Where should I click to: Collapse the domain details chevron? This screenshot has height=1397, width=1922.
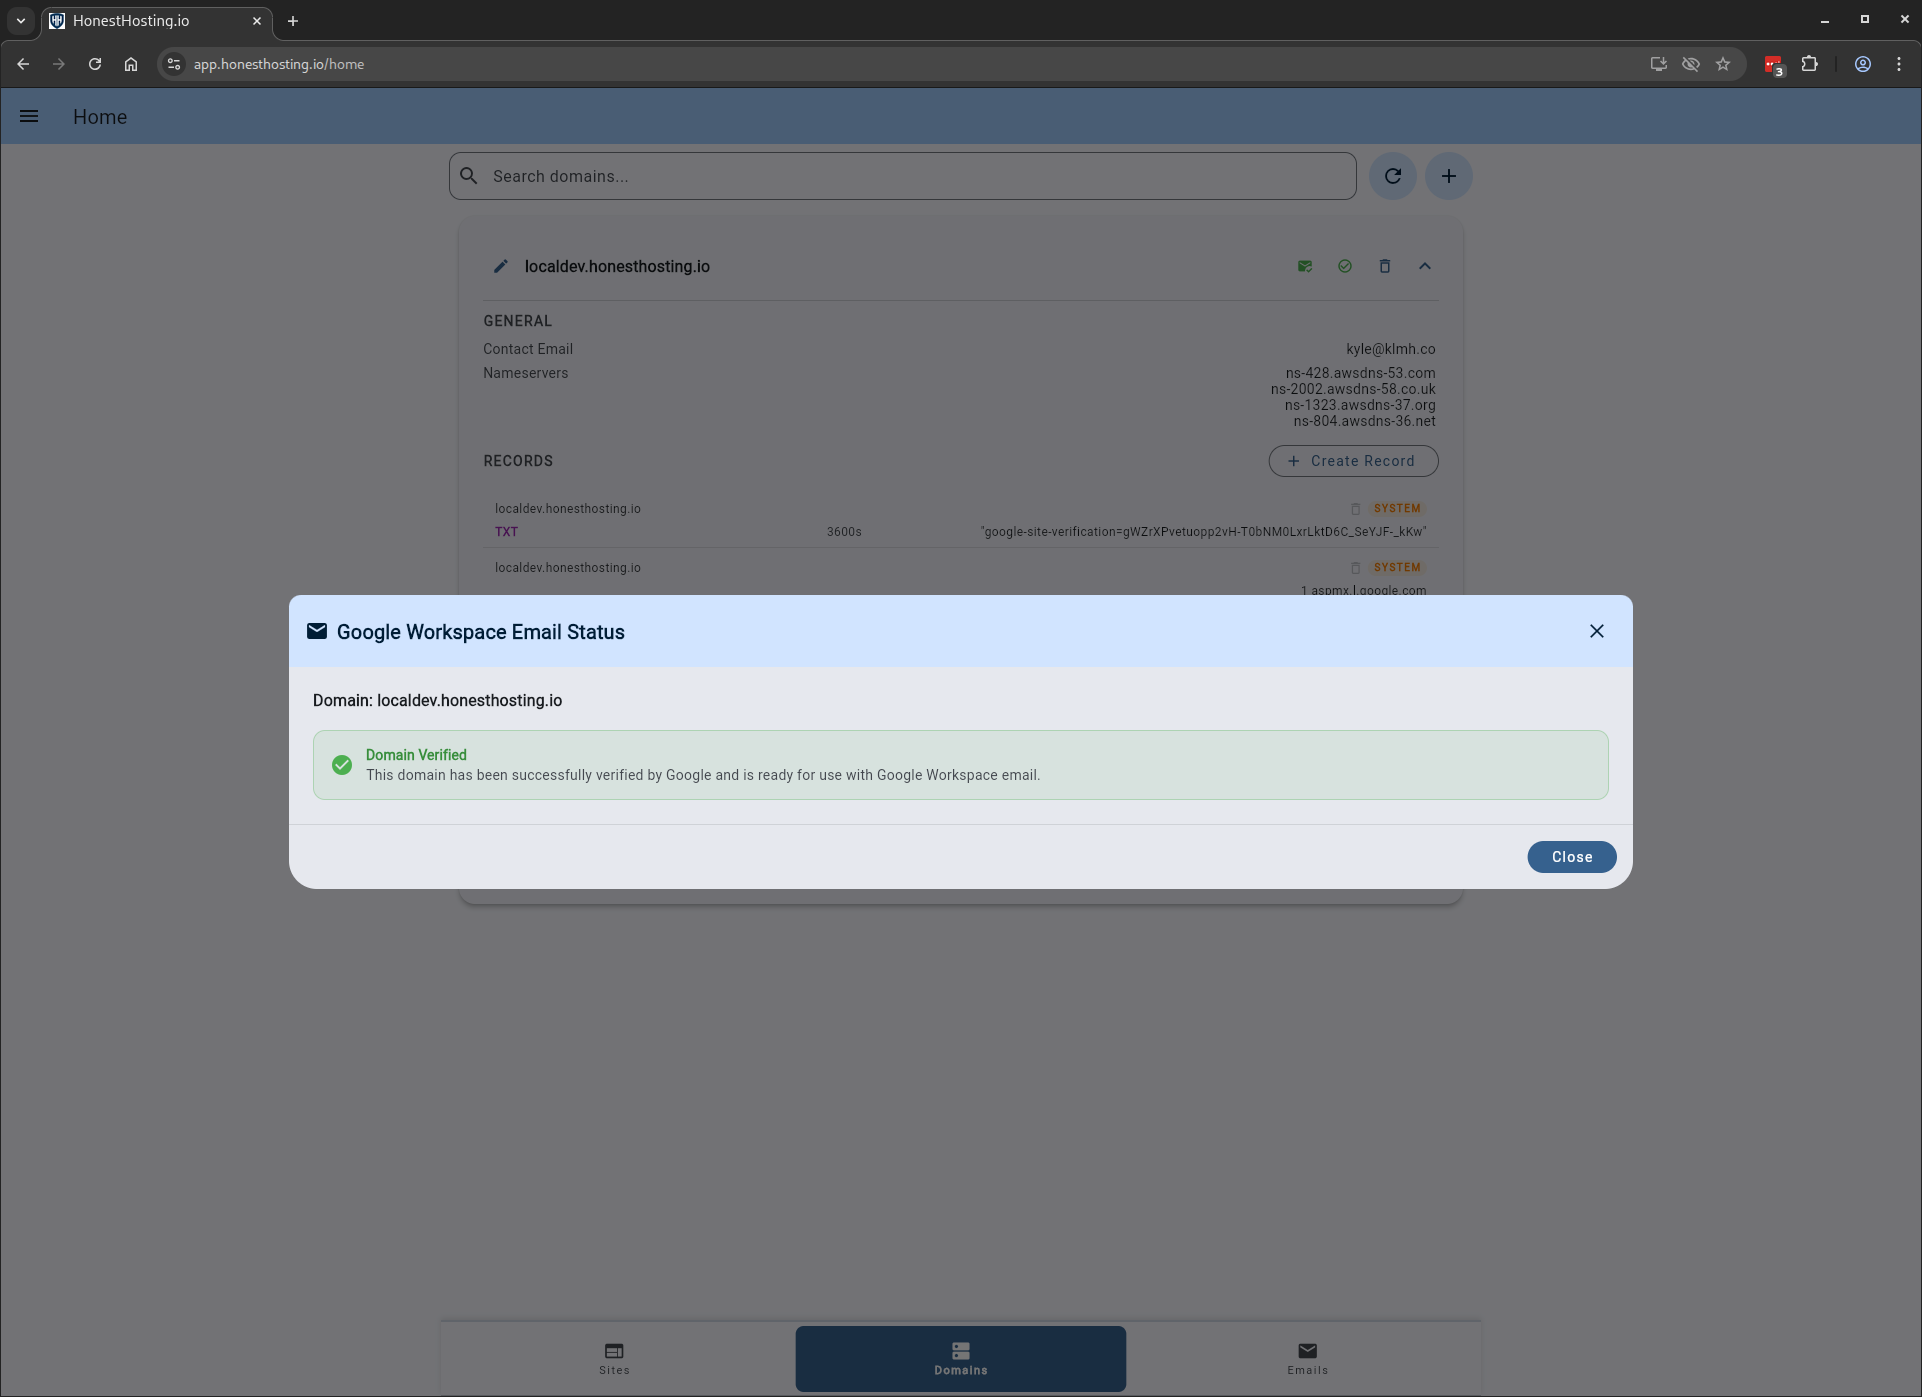coord(1425,266)
